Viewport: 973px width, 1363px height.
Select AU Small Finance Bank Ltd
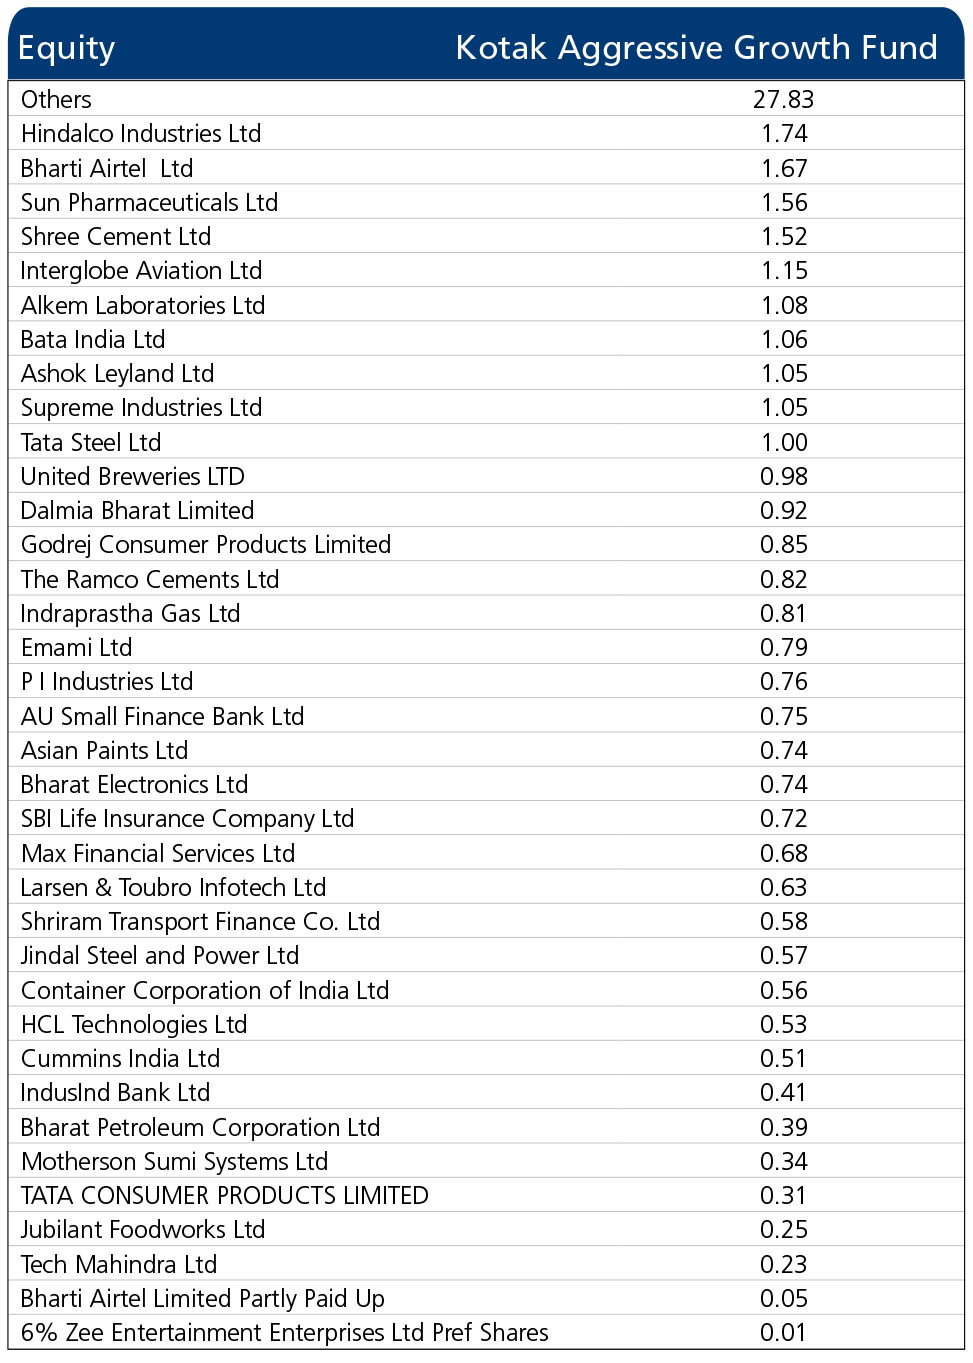coord(162,716)
